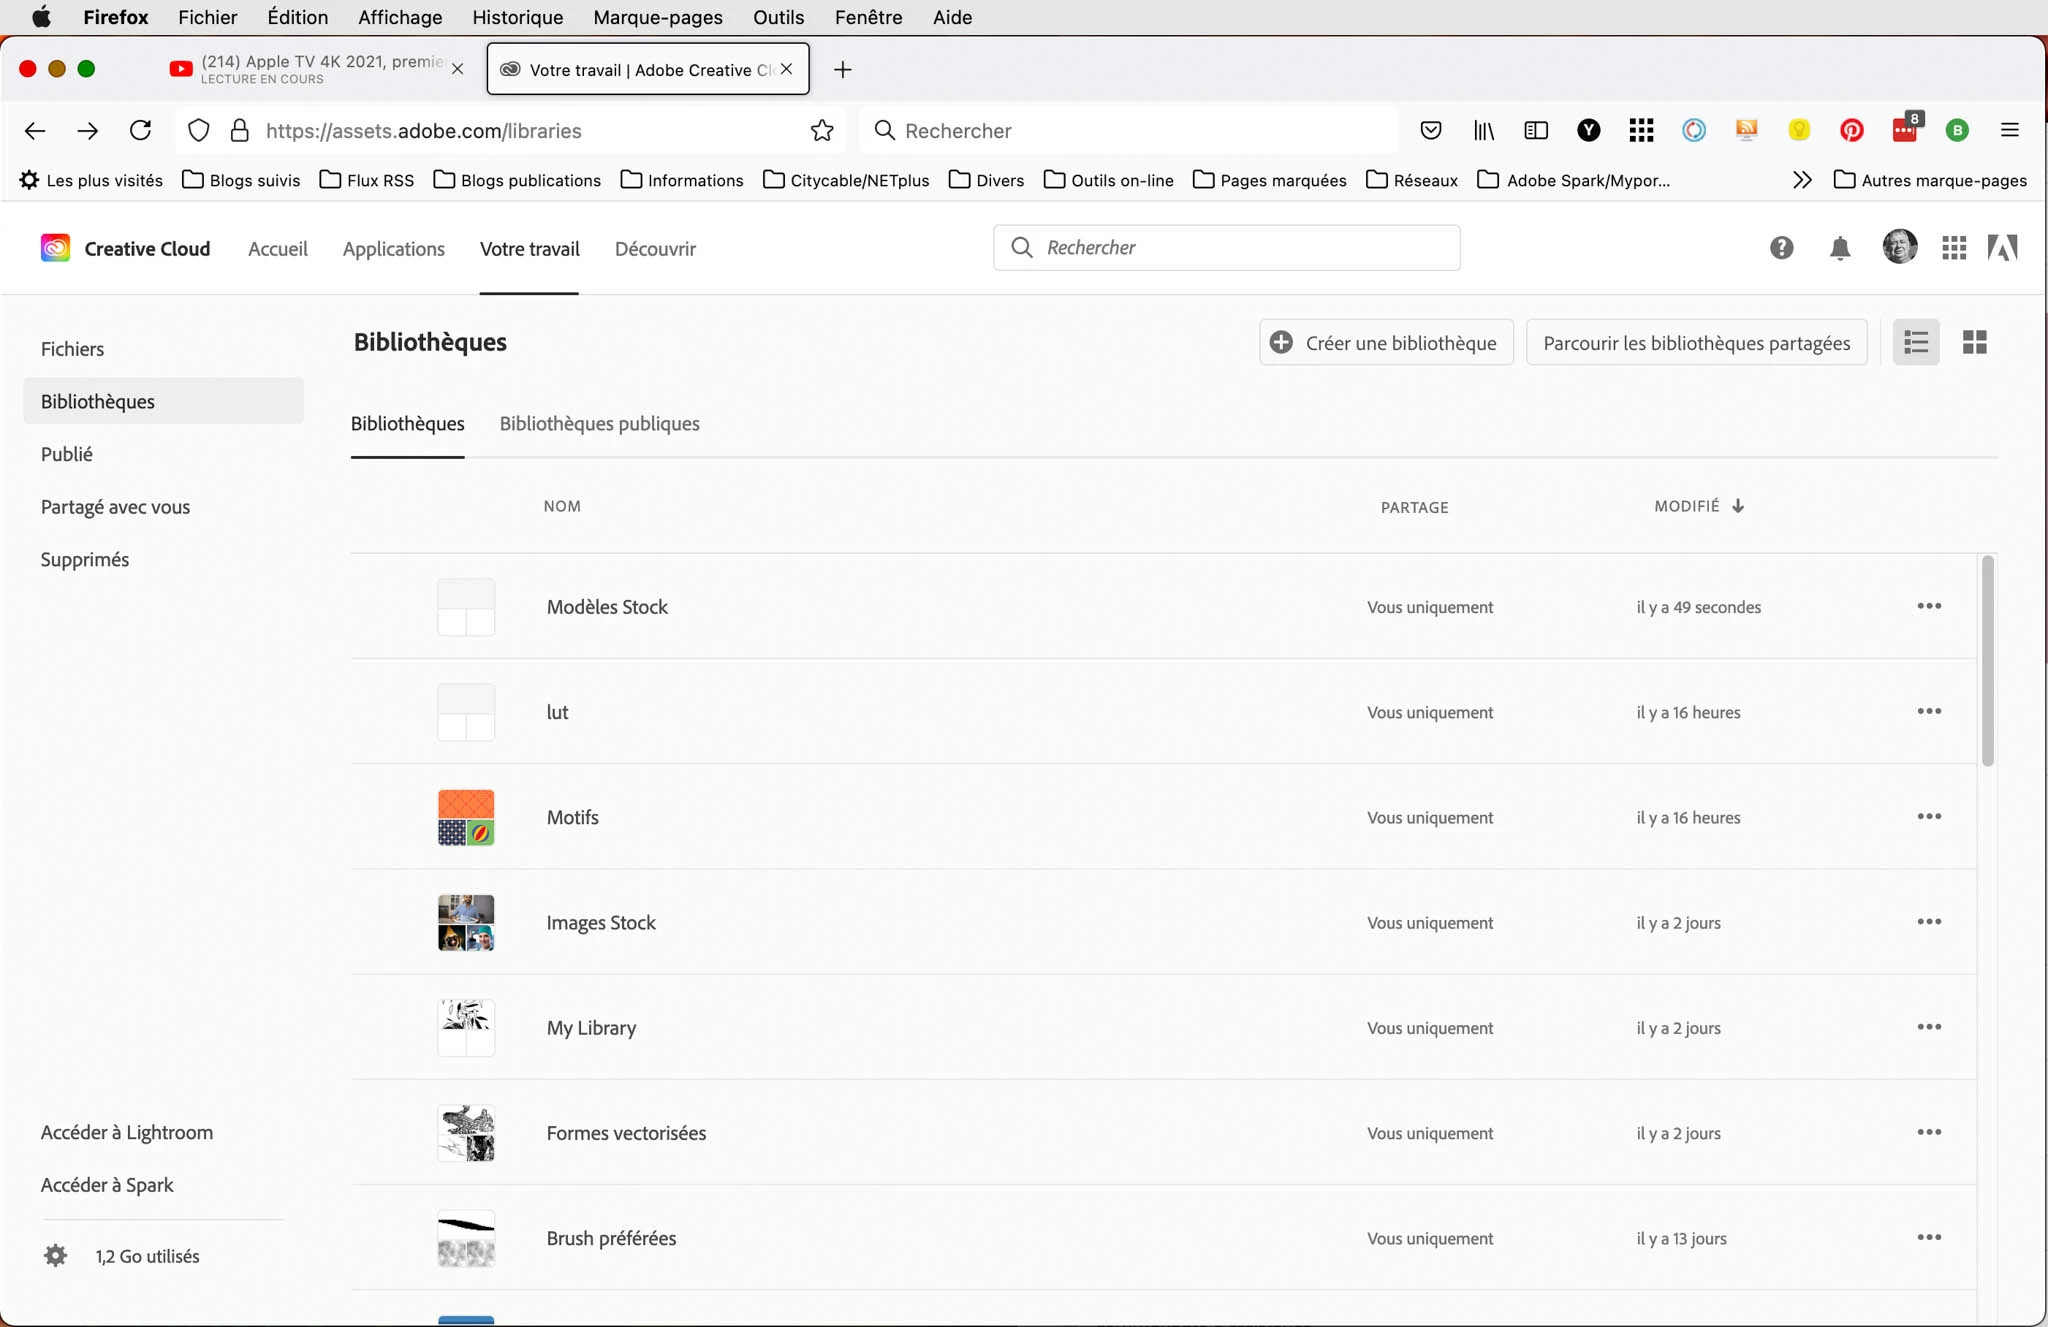2048x1327 pixels.
Task: Open storage settings gear icon
Action: [x=56, y=1256]
